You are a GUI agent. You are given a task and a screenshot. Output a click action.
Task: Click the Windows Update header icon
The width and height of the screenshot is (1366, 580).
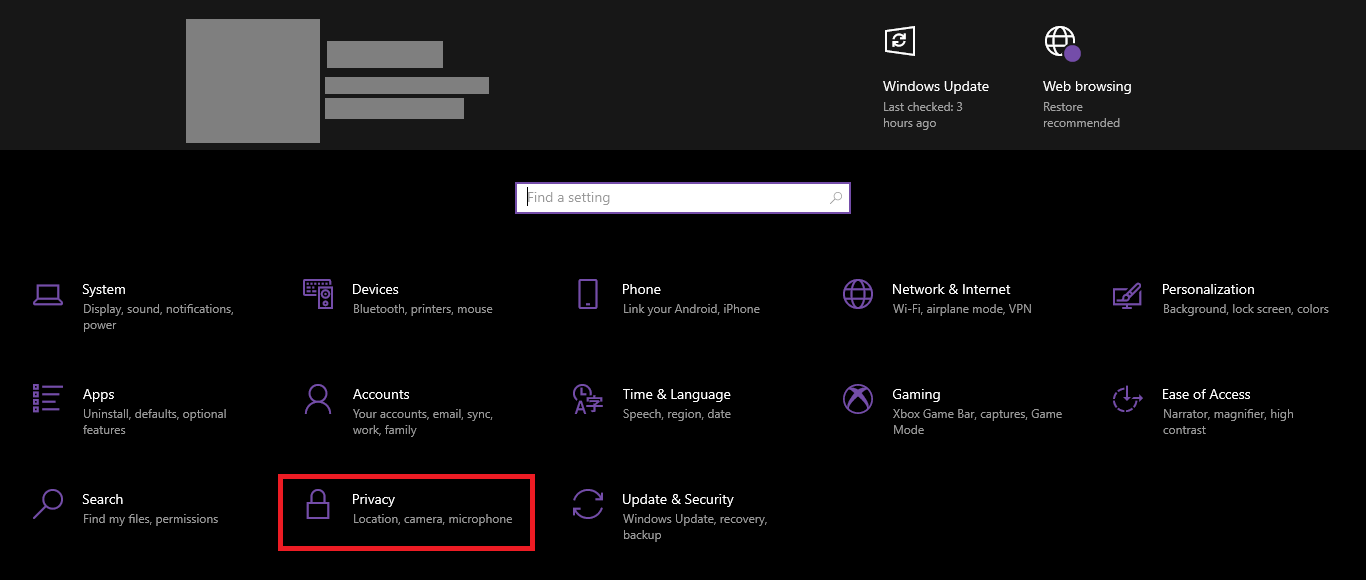pos(900,41)
